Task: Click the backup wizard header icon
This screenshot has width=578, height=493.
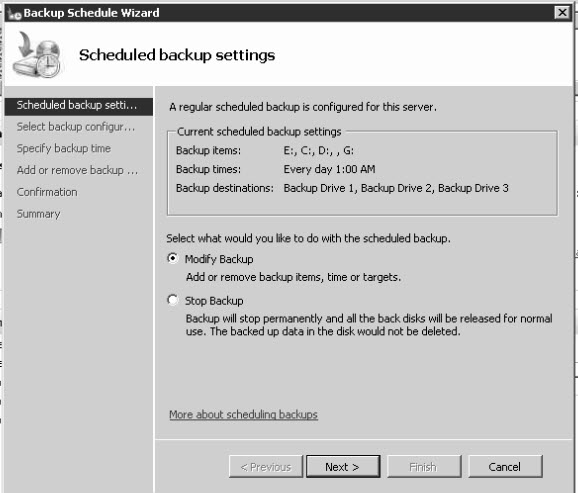Action: (37, 55)
